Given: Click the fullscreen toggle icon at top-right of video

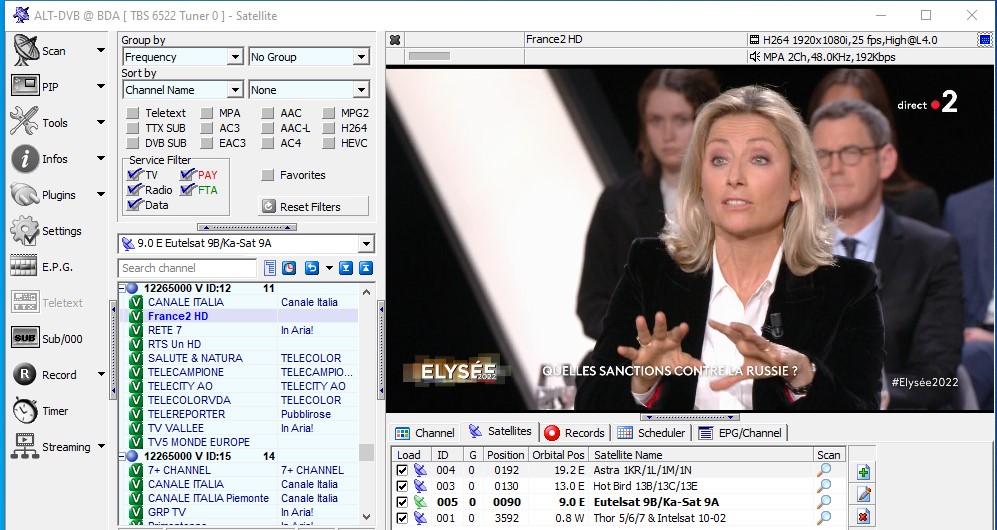Looking at the screenshot, I should click(x=984, y=40).
